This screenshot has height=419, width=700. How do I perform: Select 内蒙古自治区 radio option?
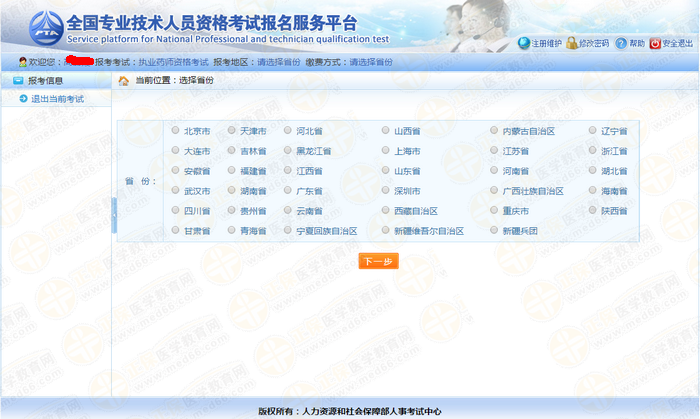coord(494,131)
